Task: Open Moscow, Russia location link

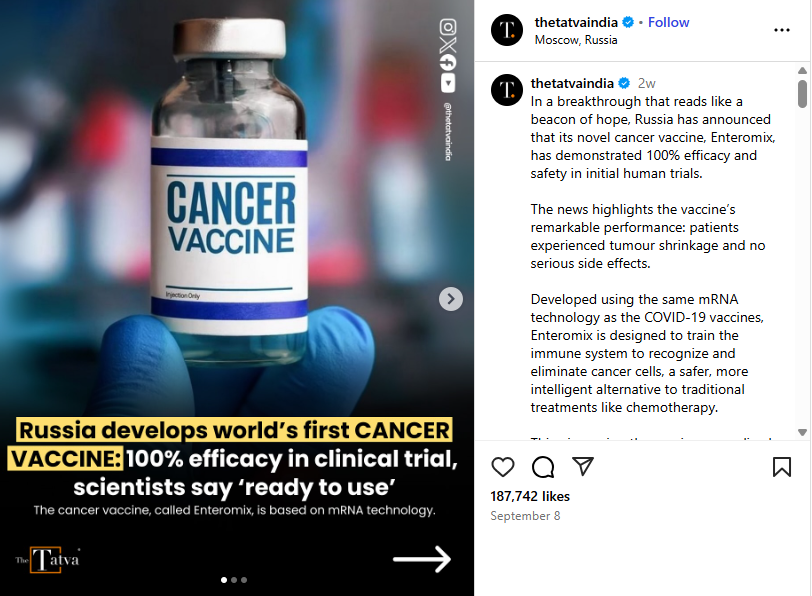Action: coord(576,40)
